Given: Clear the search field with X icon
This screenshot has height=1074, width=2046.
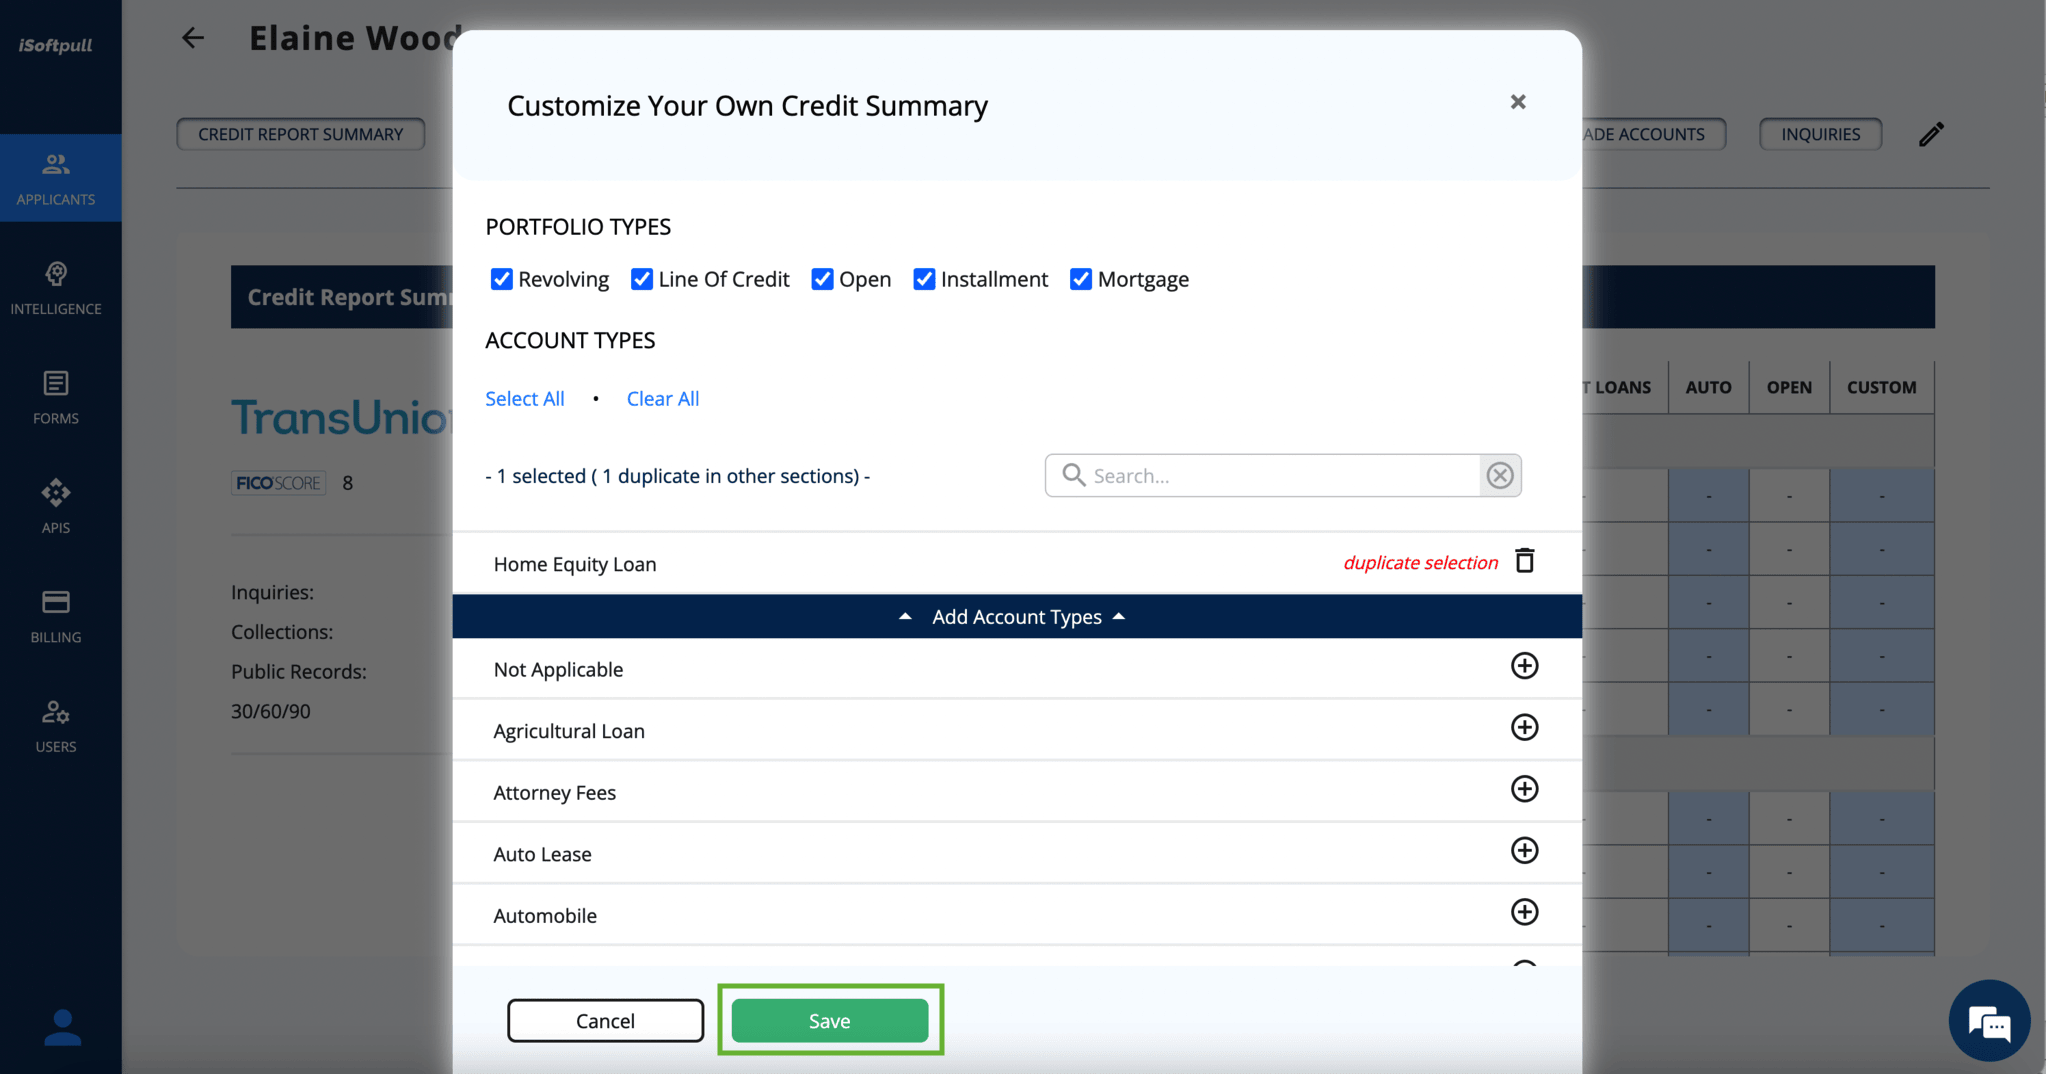Looking at the screenshot, I should (x=1499, y=476).
